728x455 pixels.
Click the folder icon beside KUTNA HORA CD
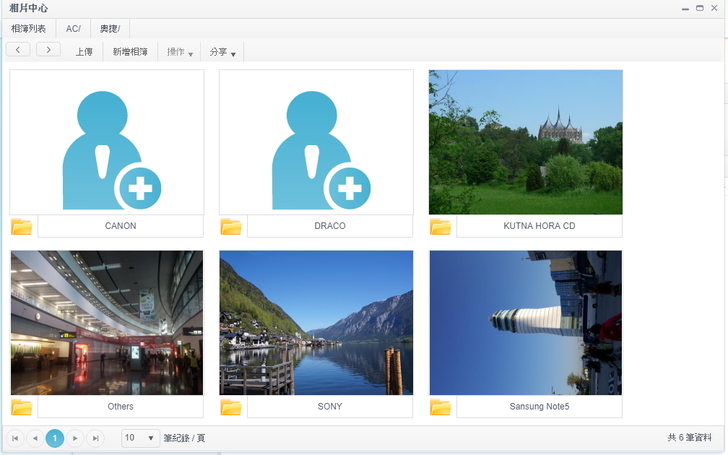pos(440,226)
